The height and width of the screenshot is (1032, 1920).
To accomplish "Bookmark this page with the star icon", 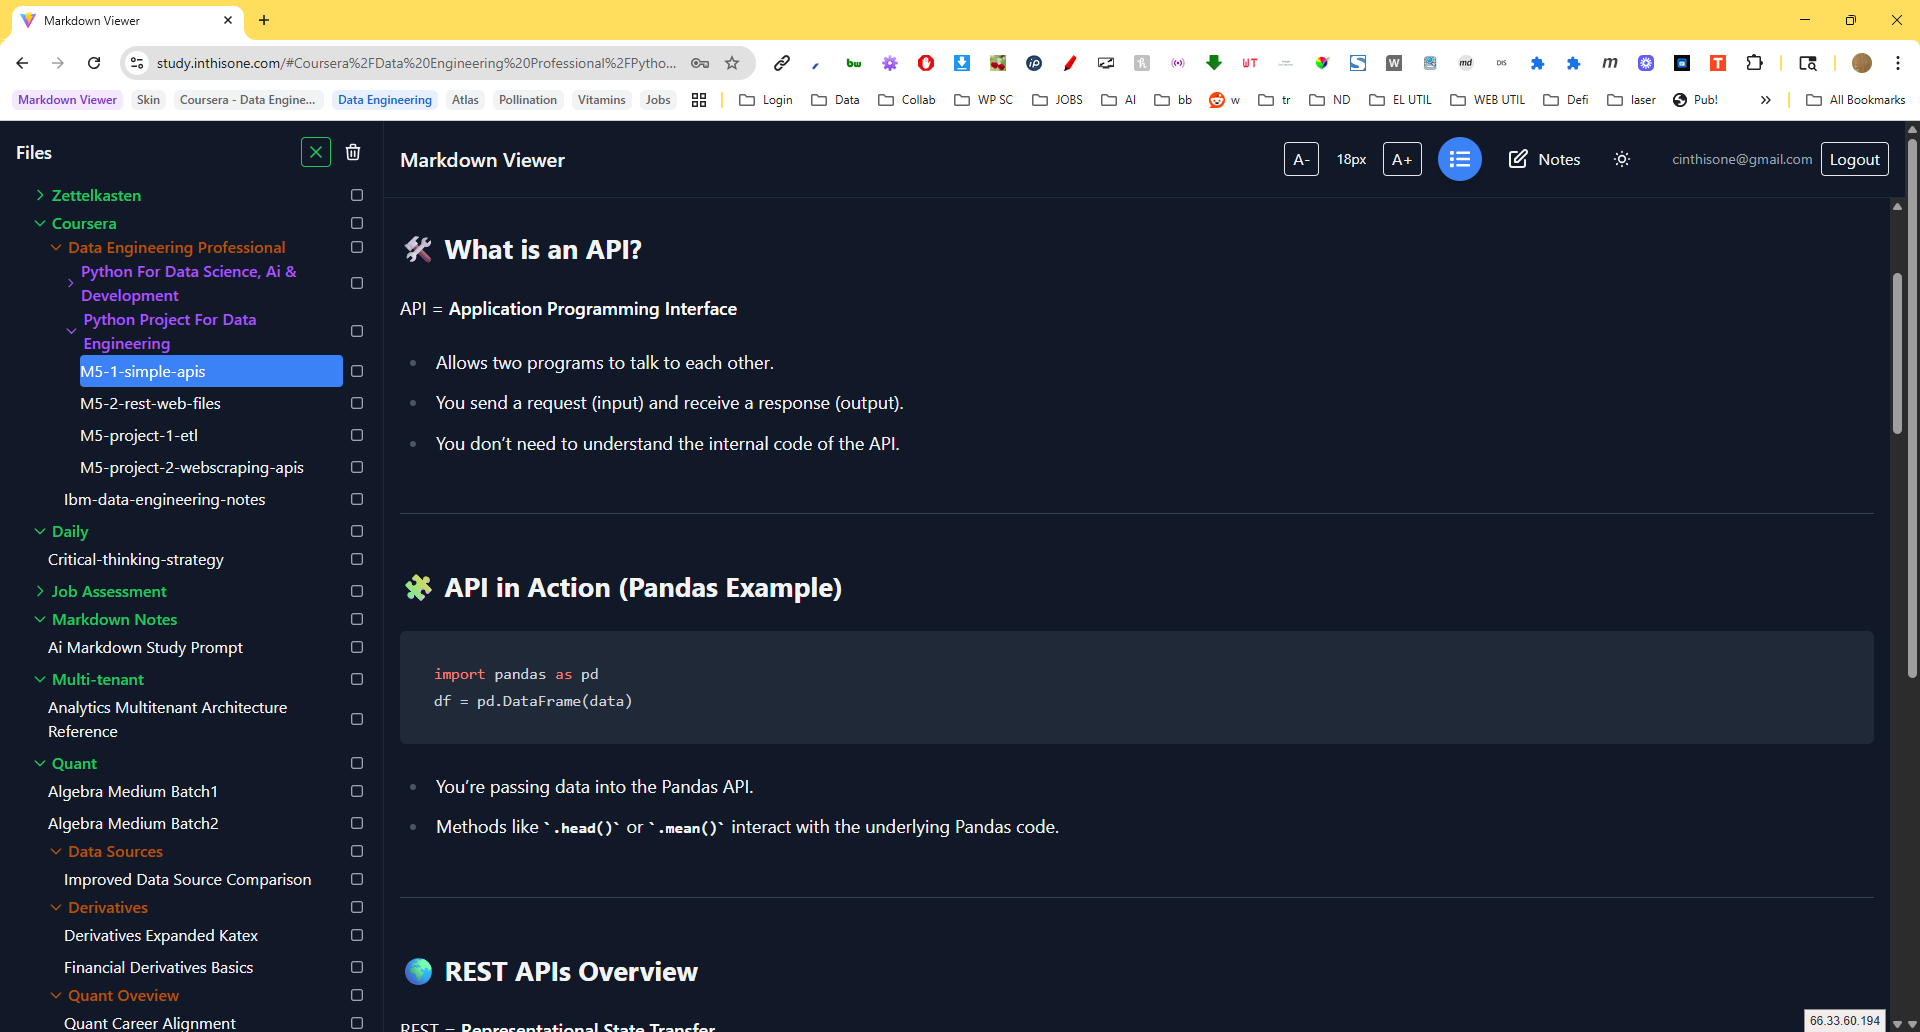I will point(732,63).
